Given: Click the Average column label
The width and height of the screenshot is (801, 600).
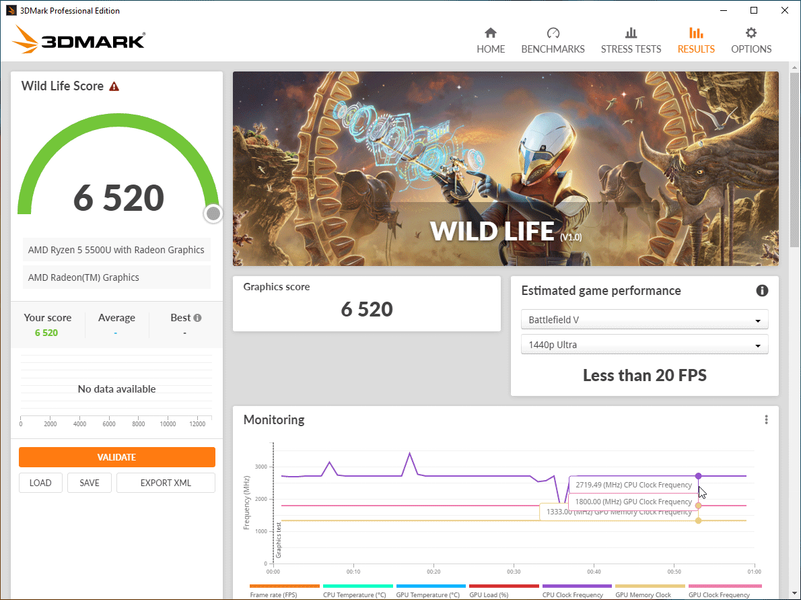Looking at the screenshot, I should (116, 318).
